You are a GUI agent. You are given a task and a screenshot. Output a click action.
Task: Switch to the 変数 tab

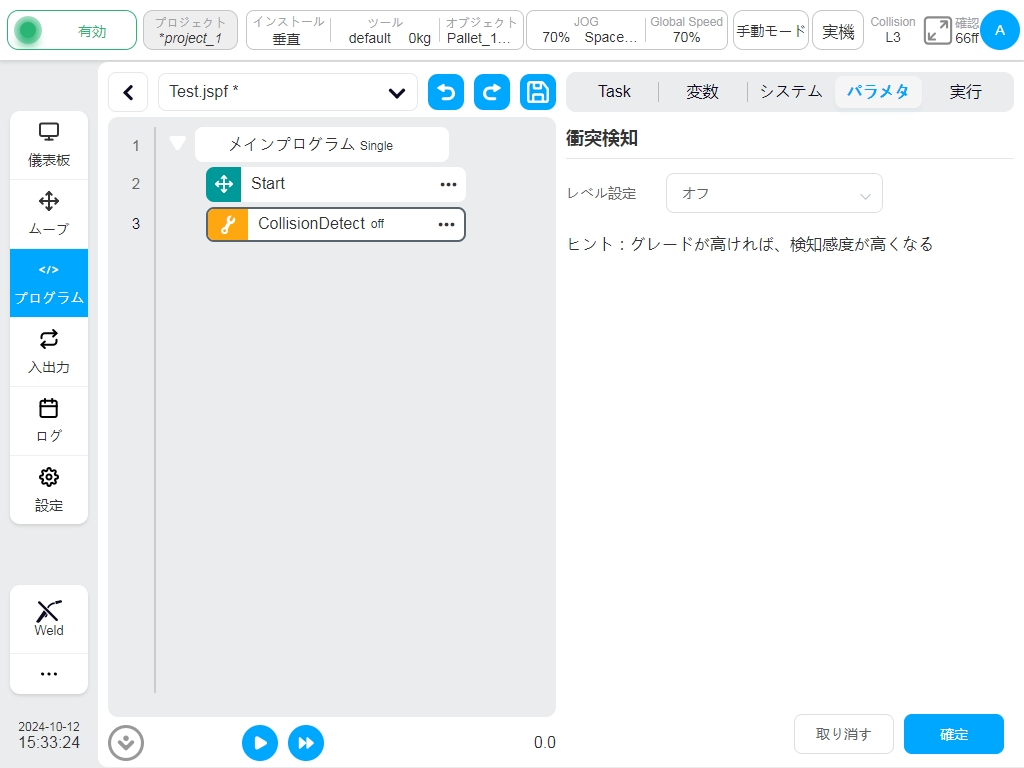(x=702, y=91)
